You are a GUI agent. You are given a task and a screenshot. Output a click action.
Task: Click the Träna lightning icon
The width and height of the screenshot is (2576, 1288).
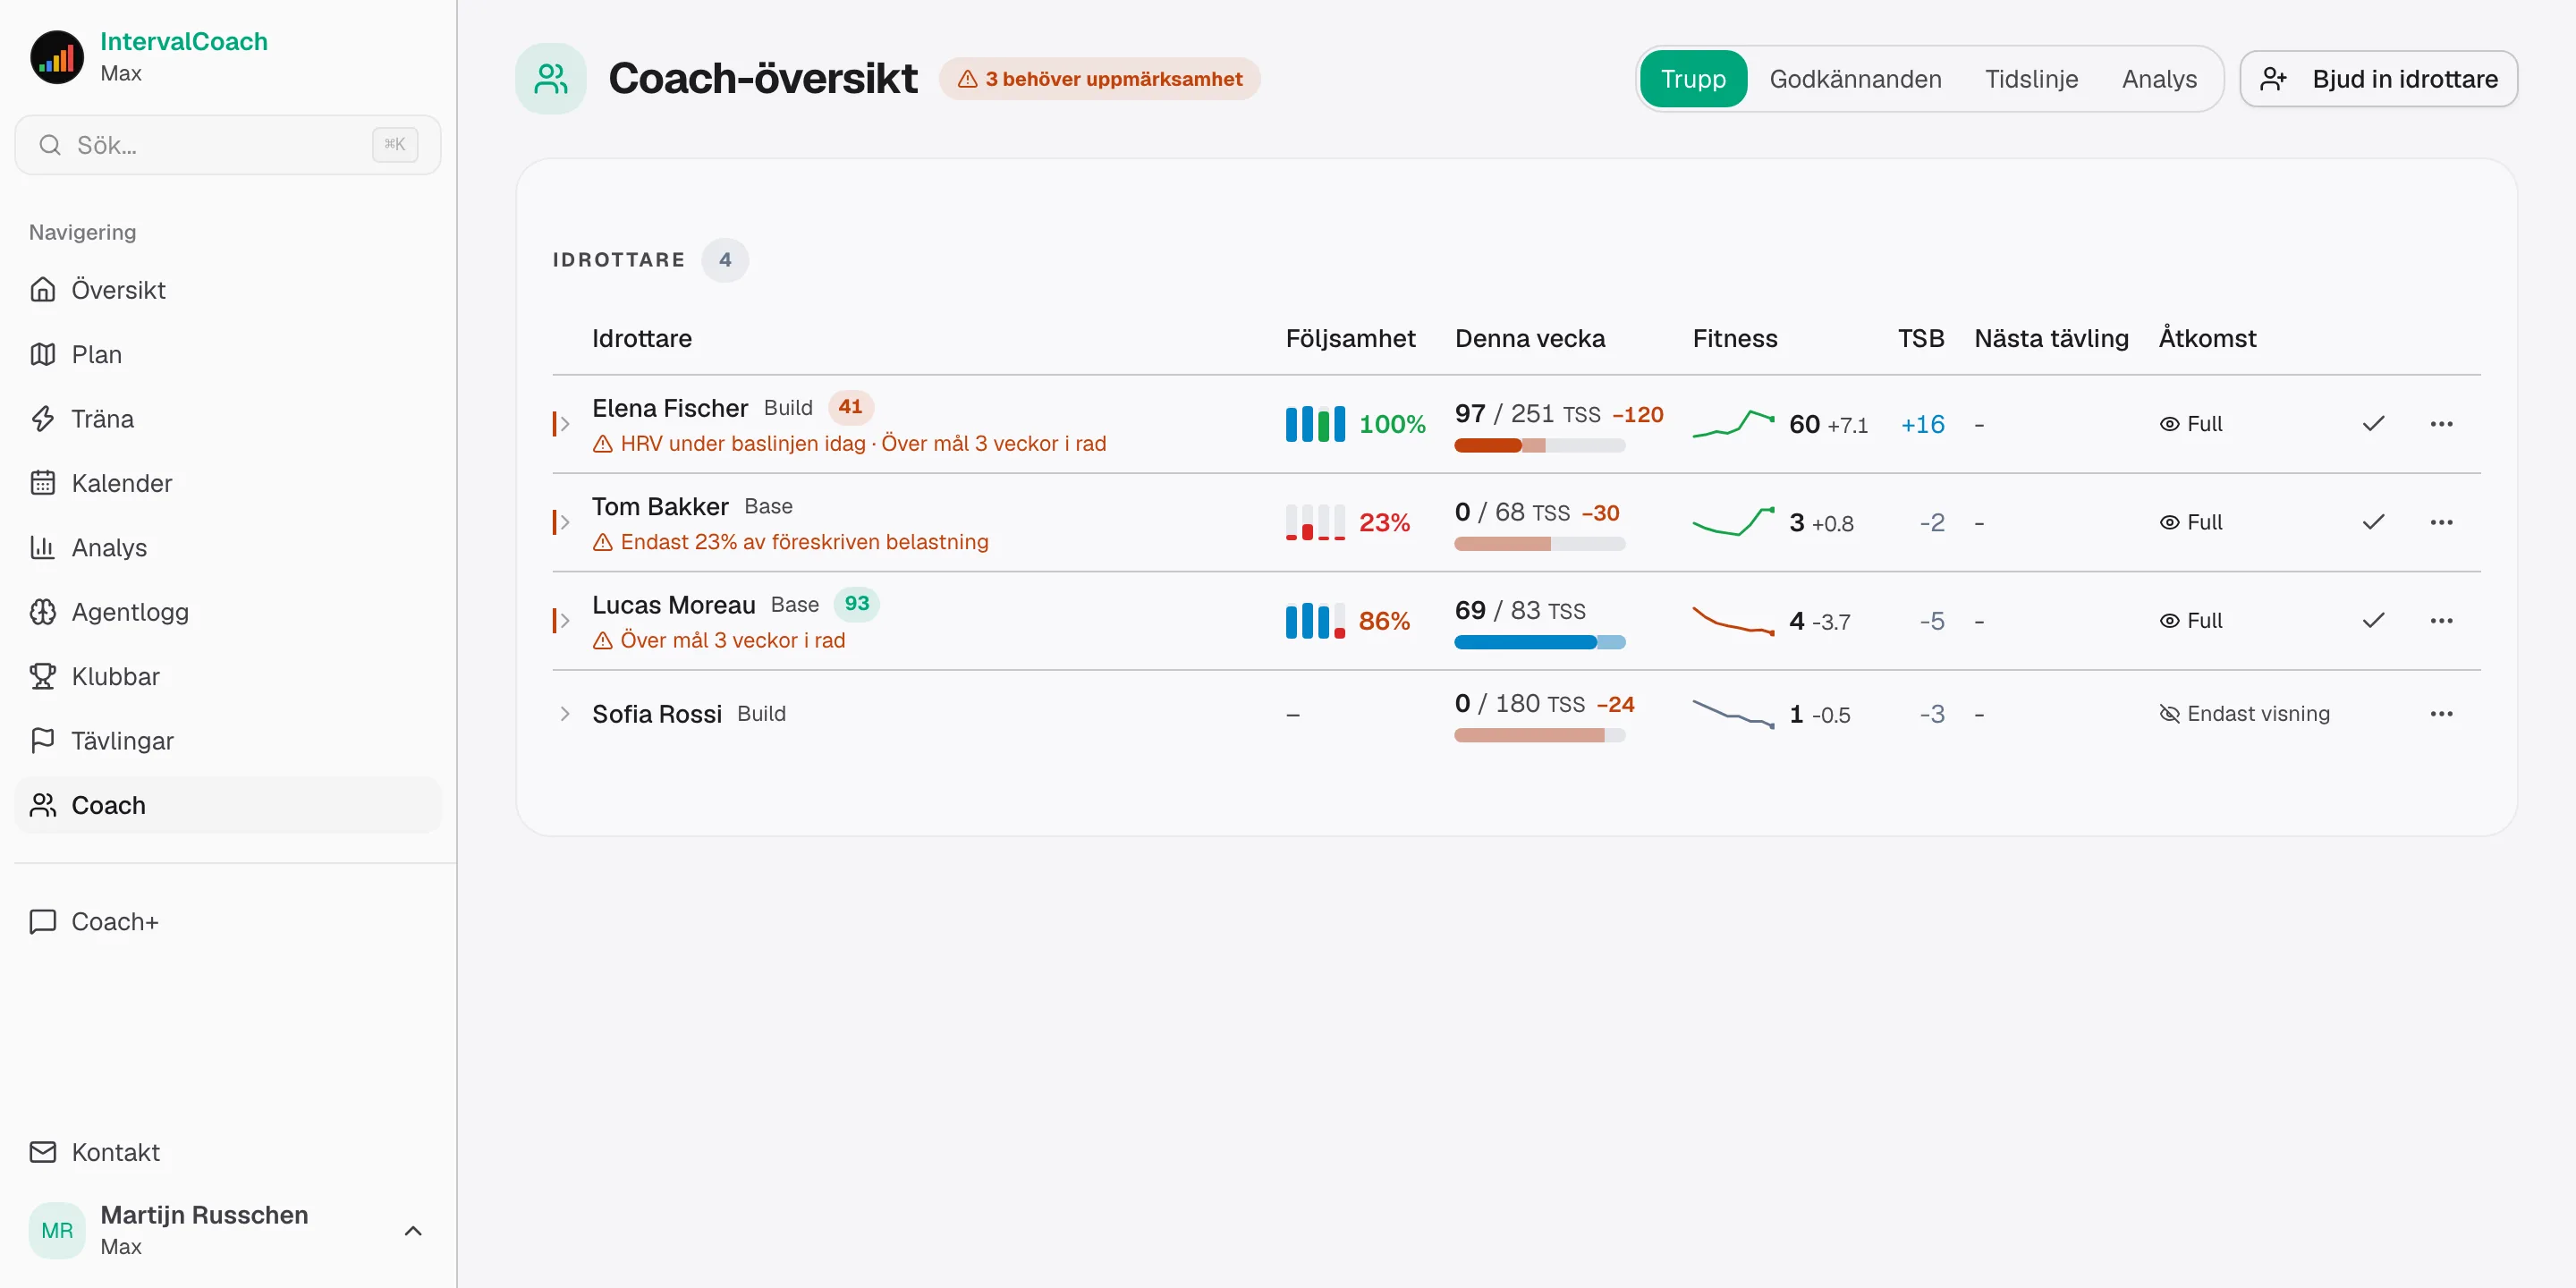pyautogui.click(x=42, y=419)
